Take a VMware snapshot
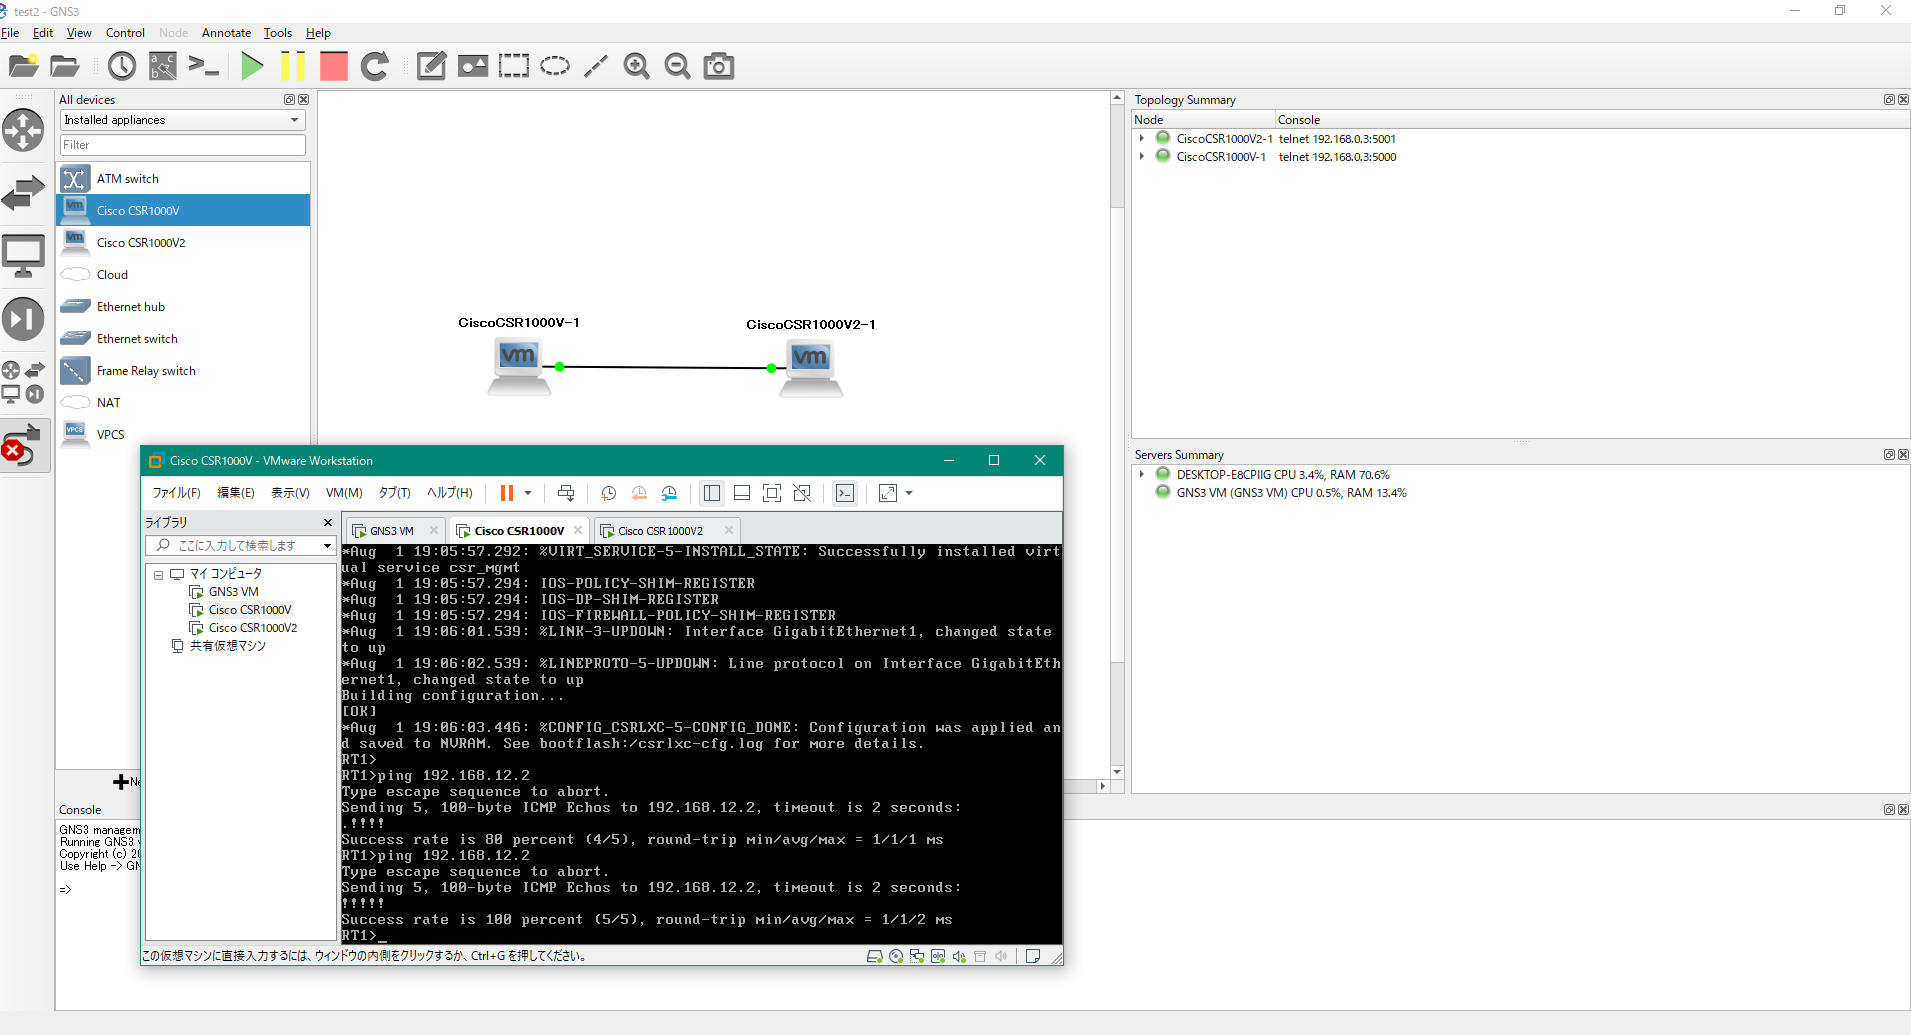The width and height of the screenshot is (1911, 1035). (x=608, y=493)
